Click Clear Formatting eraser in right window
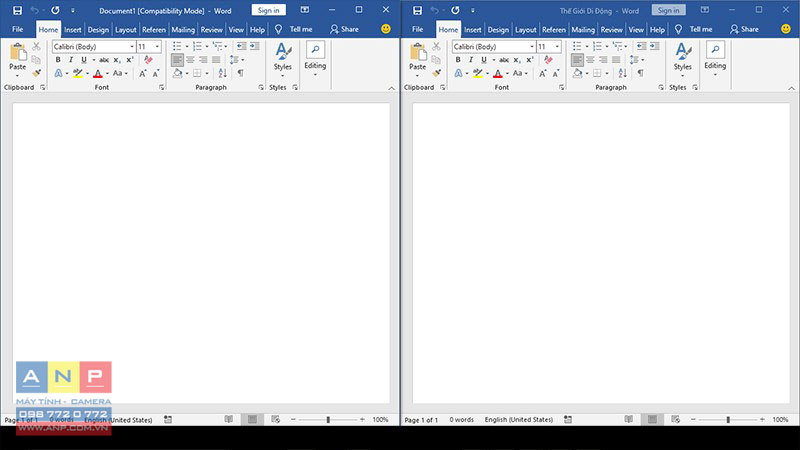800x450 pixels. click(x=548, y=60)
